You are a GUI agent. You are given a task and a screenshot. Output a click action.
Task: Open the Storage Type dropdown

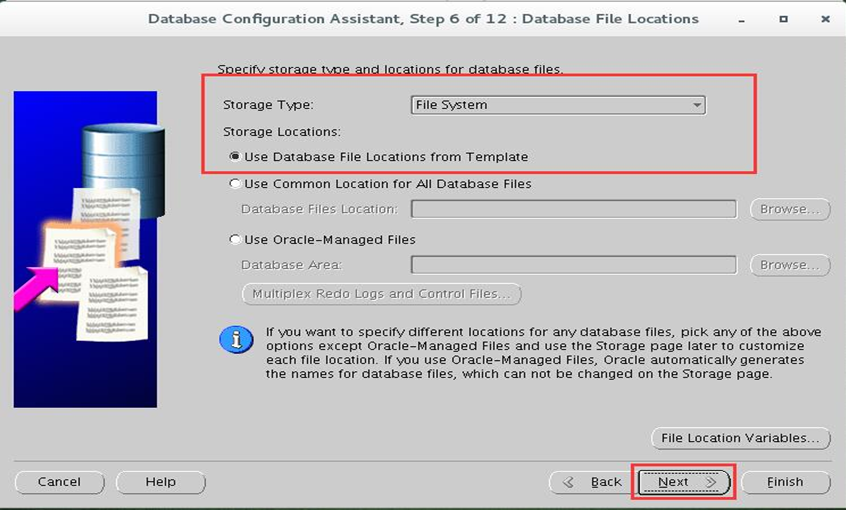pos(558,105)
